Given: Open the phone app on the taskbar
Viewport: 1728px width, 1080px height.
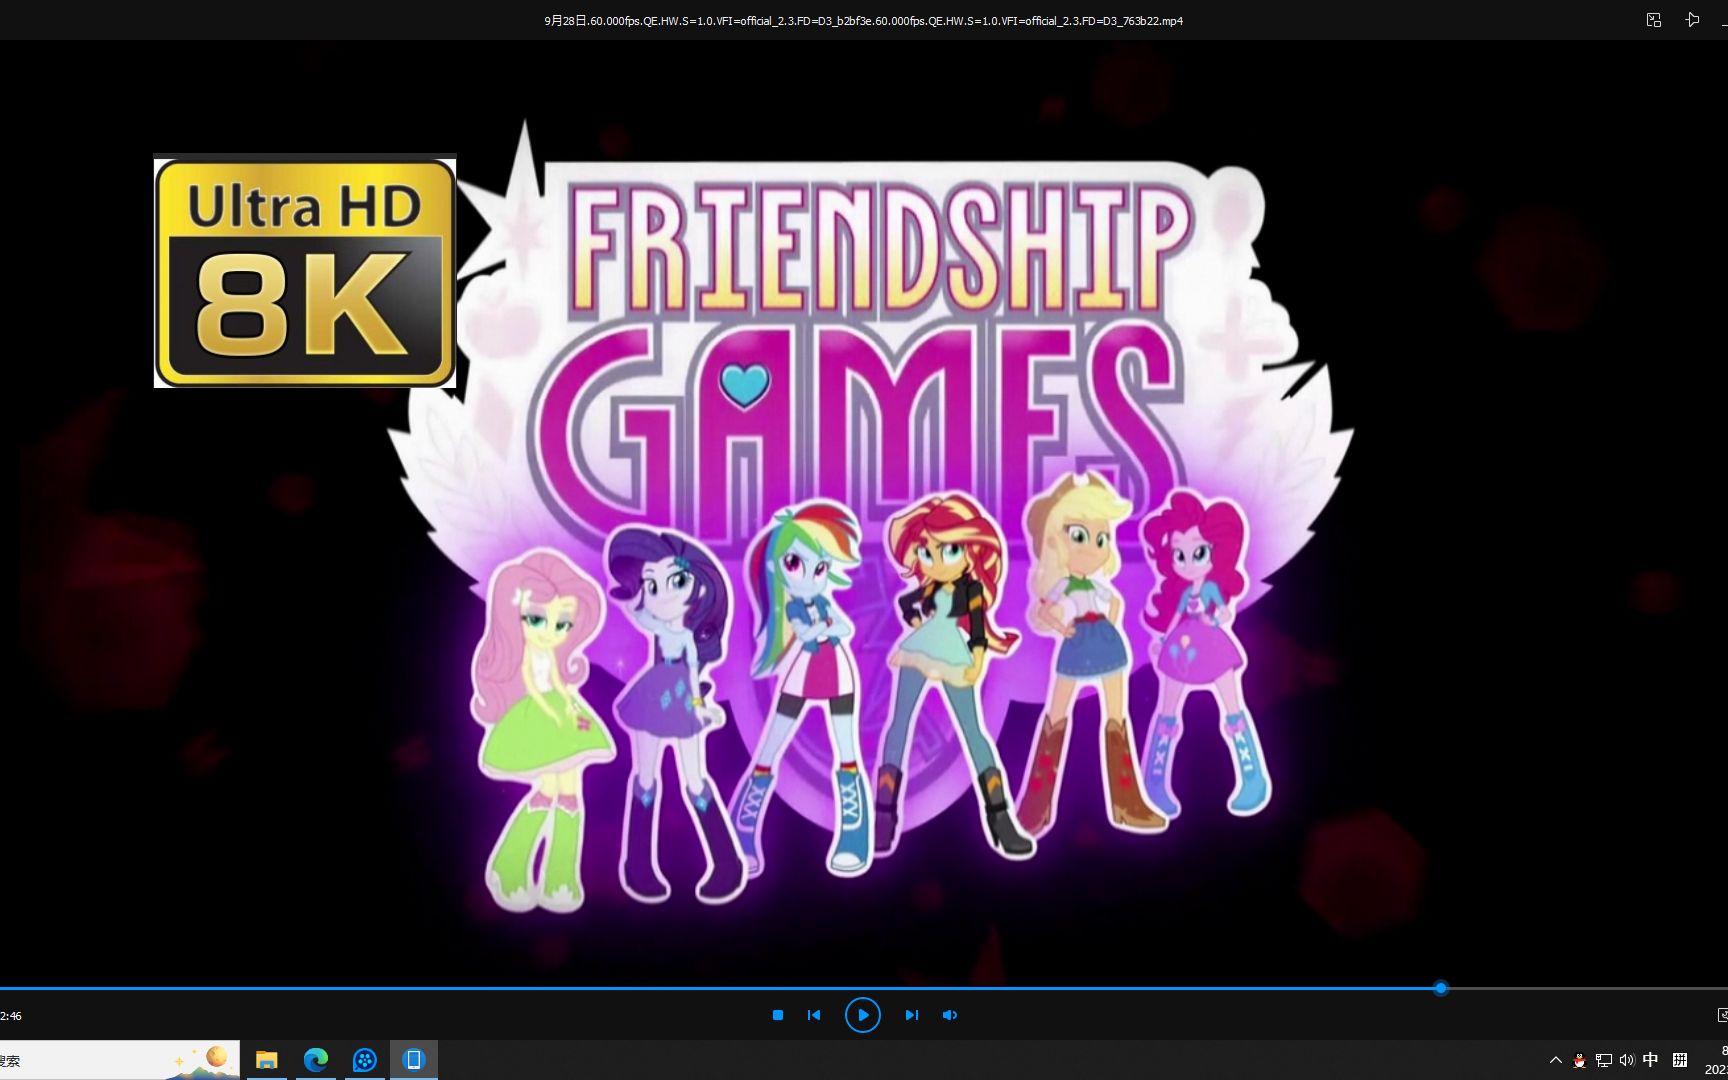Looking at the screenshot, I should point(413,1060).
